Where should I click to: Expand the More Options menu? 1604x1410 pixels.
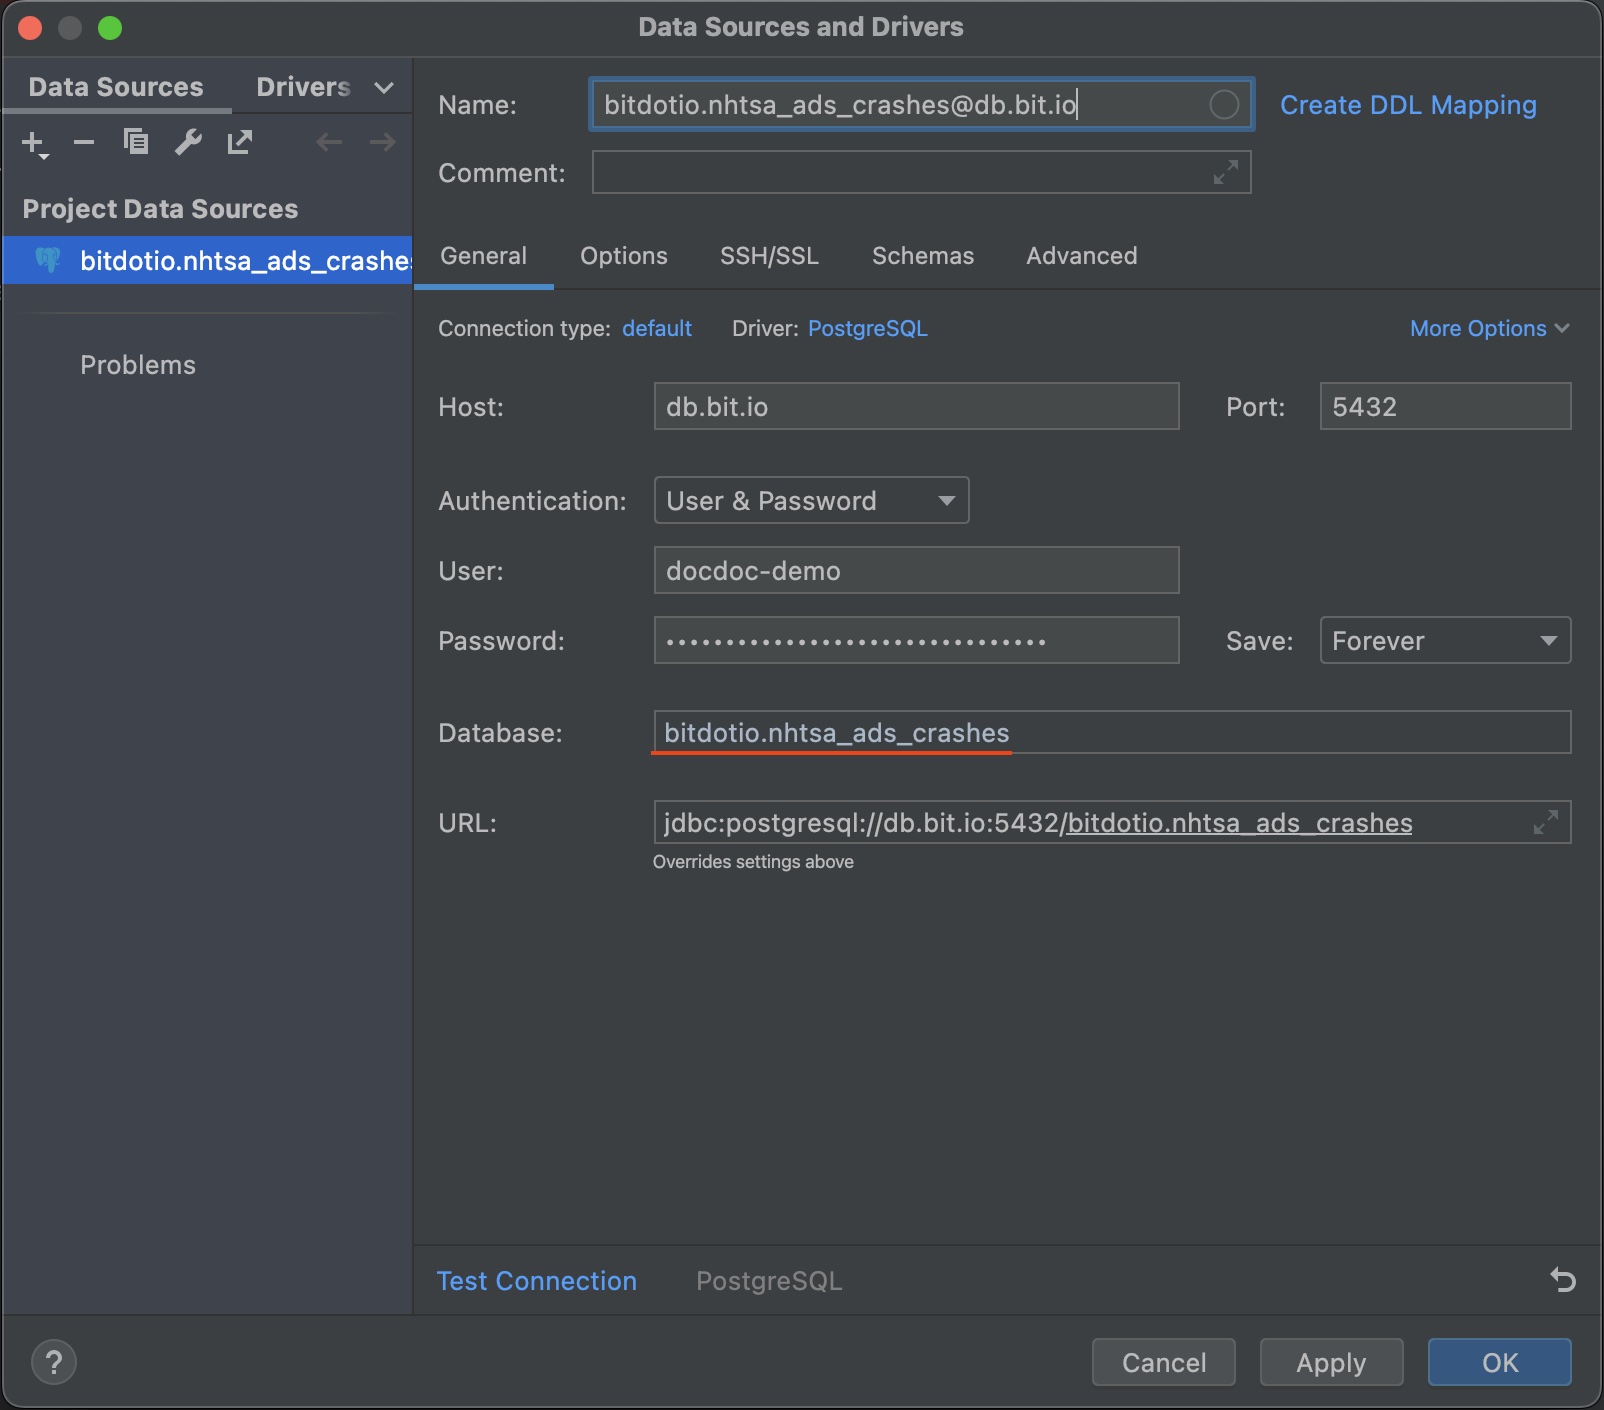(x=1489, y=328)
